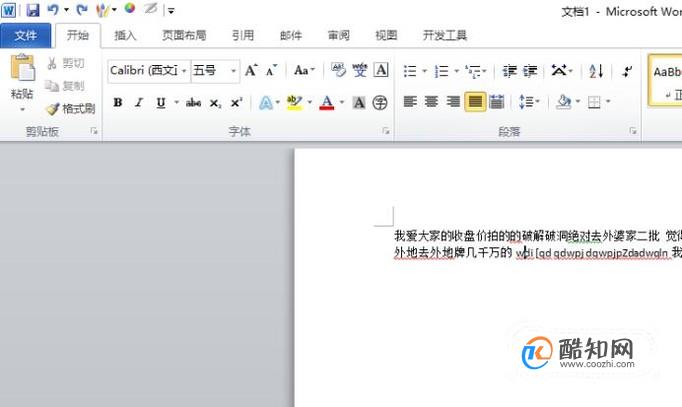Open the Calibri font name dropdown
Screen dimensions: 682x407
click(x=184, y=71)
